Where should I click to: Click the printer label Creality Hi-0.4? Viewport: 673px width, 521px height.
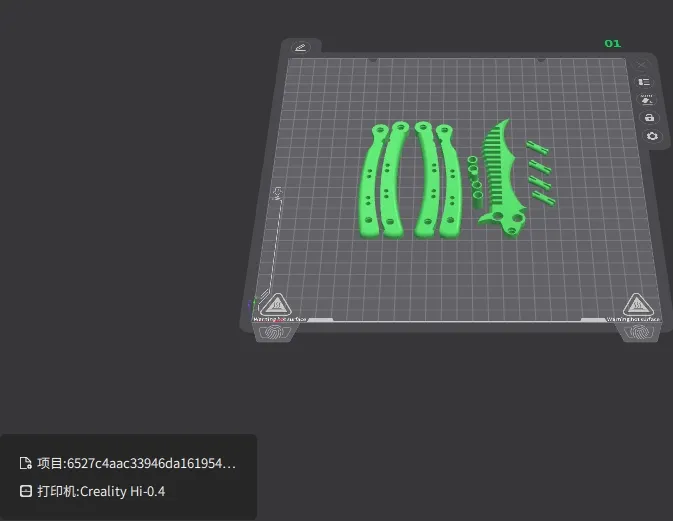pos(101,491)
